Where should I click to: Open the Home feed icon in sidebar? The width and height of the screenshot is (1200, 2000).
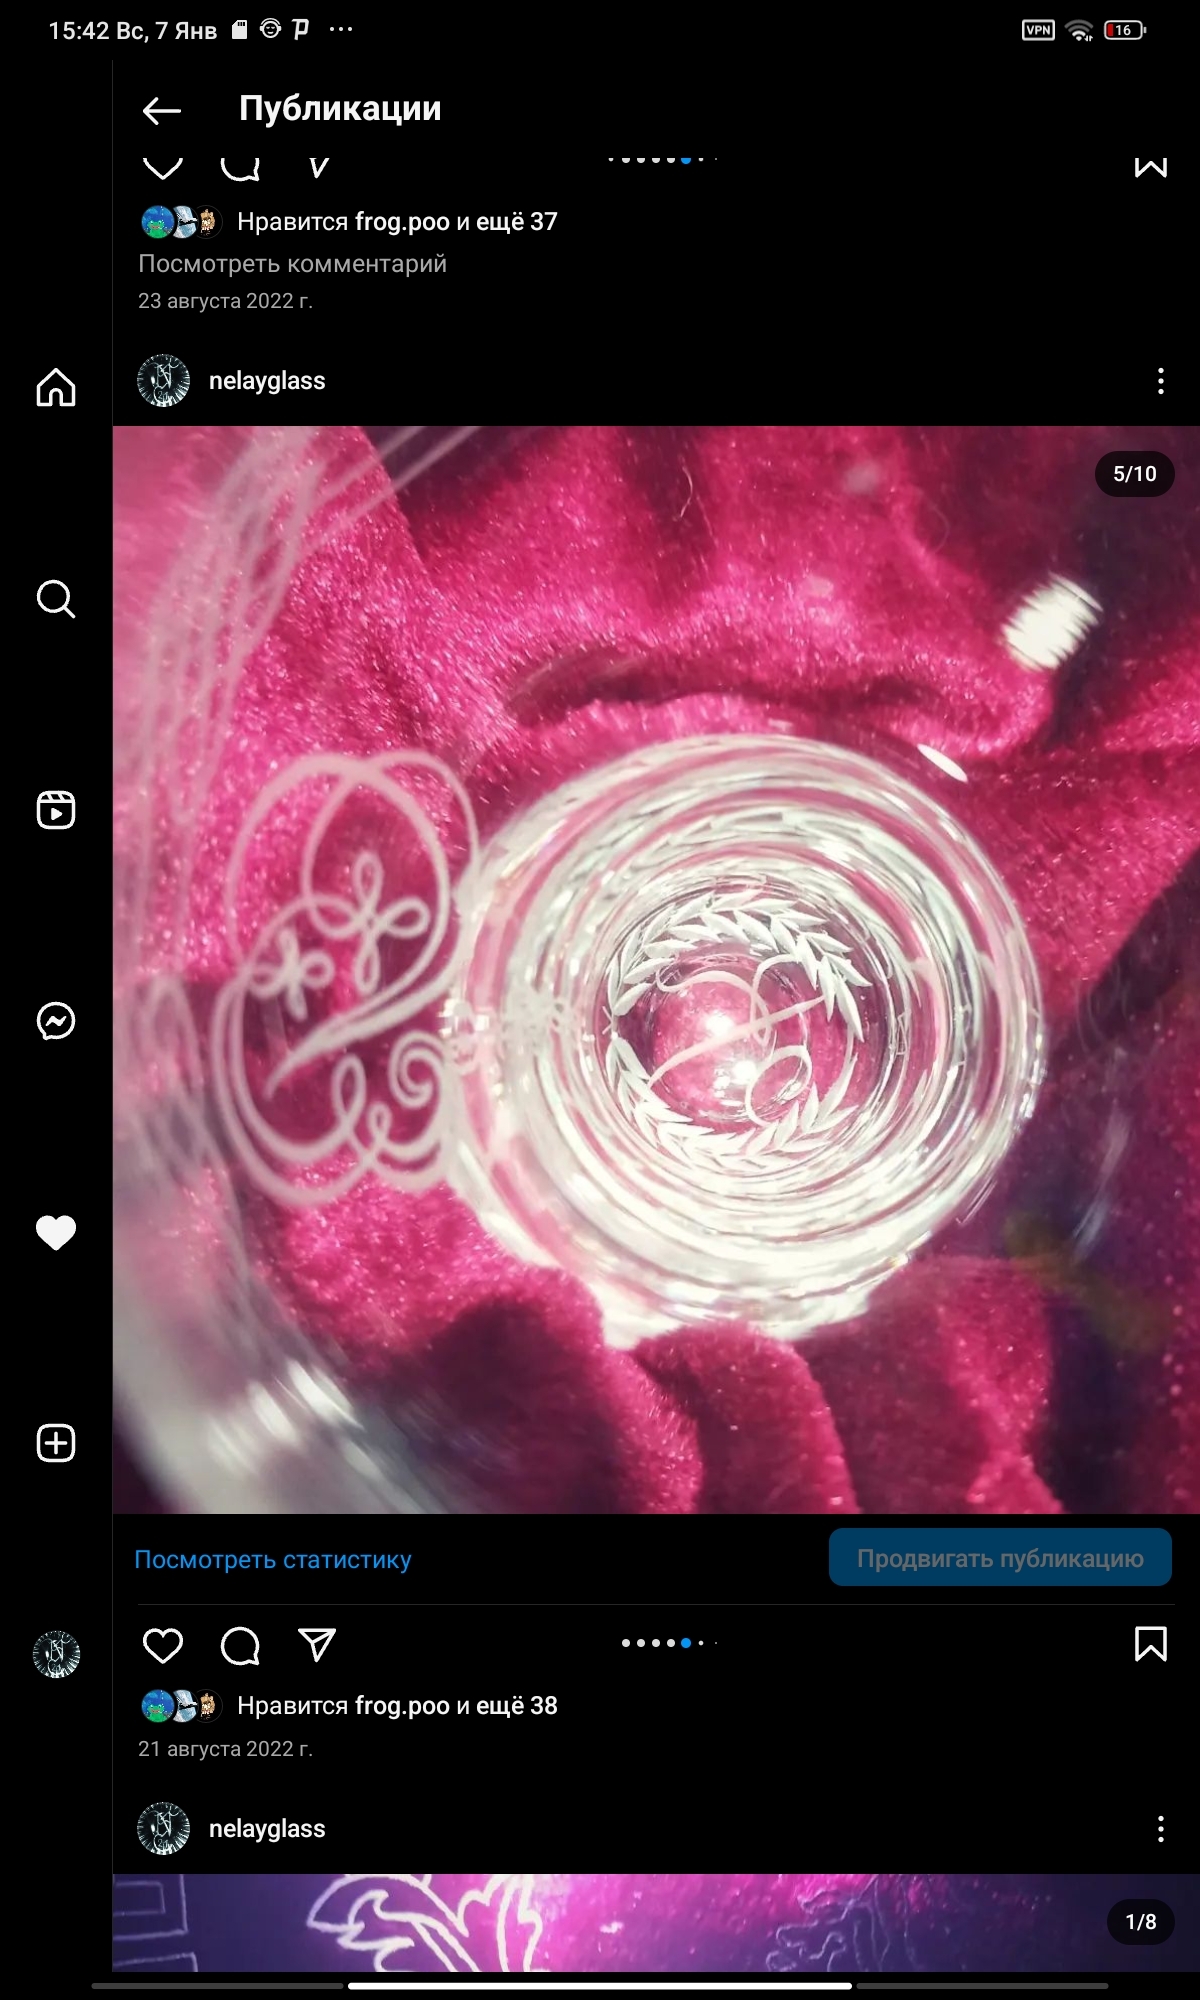[56, 387]
